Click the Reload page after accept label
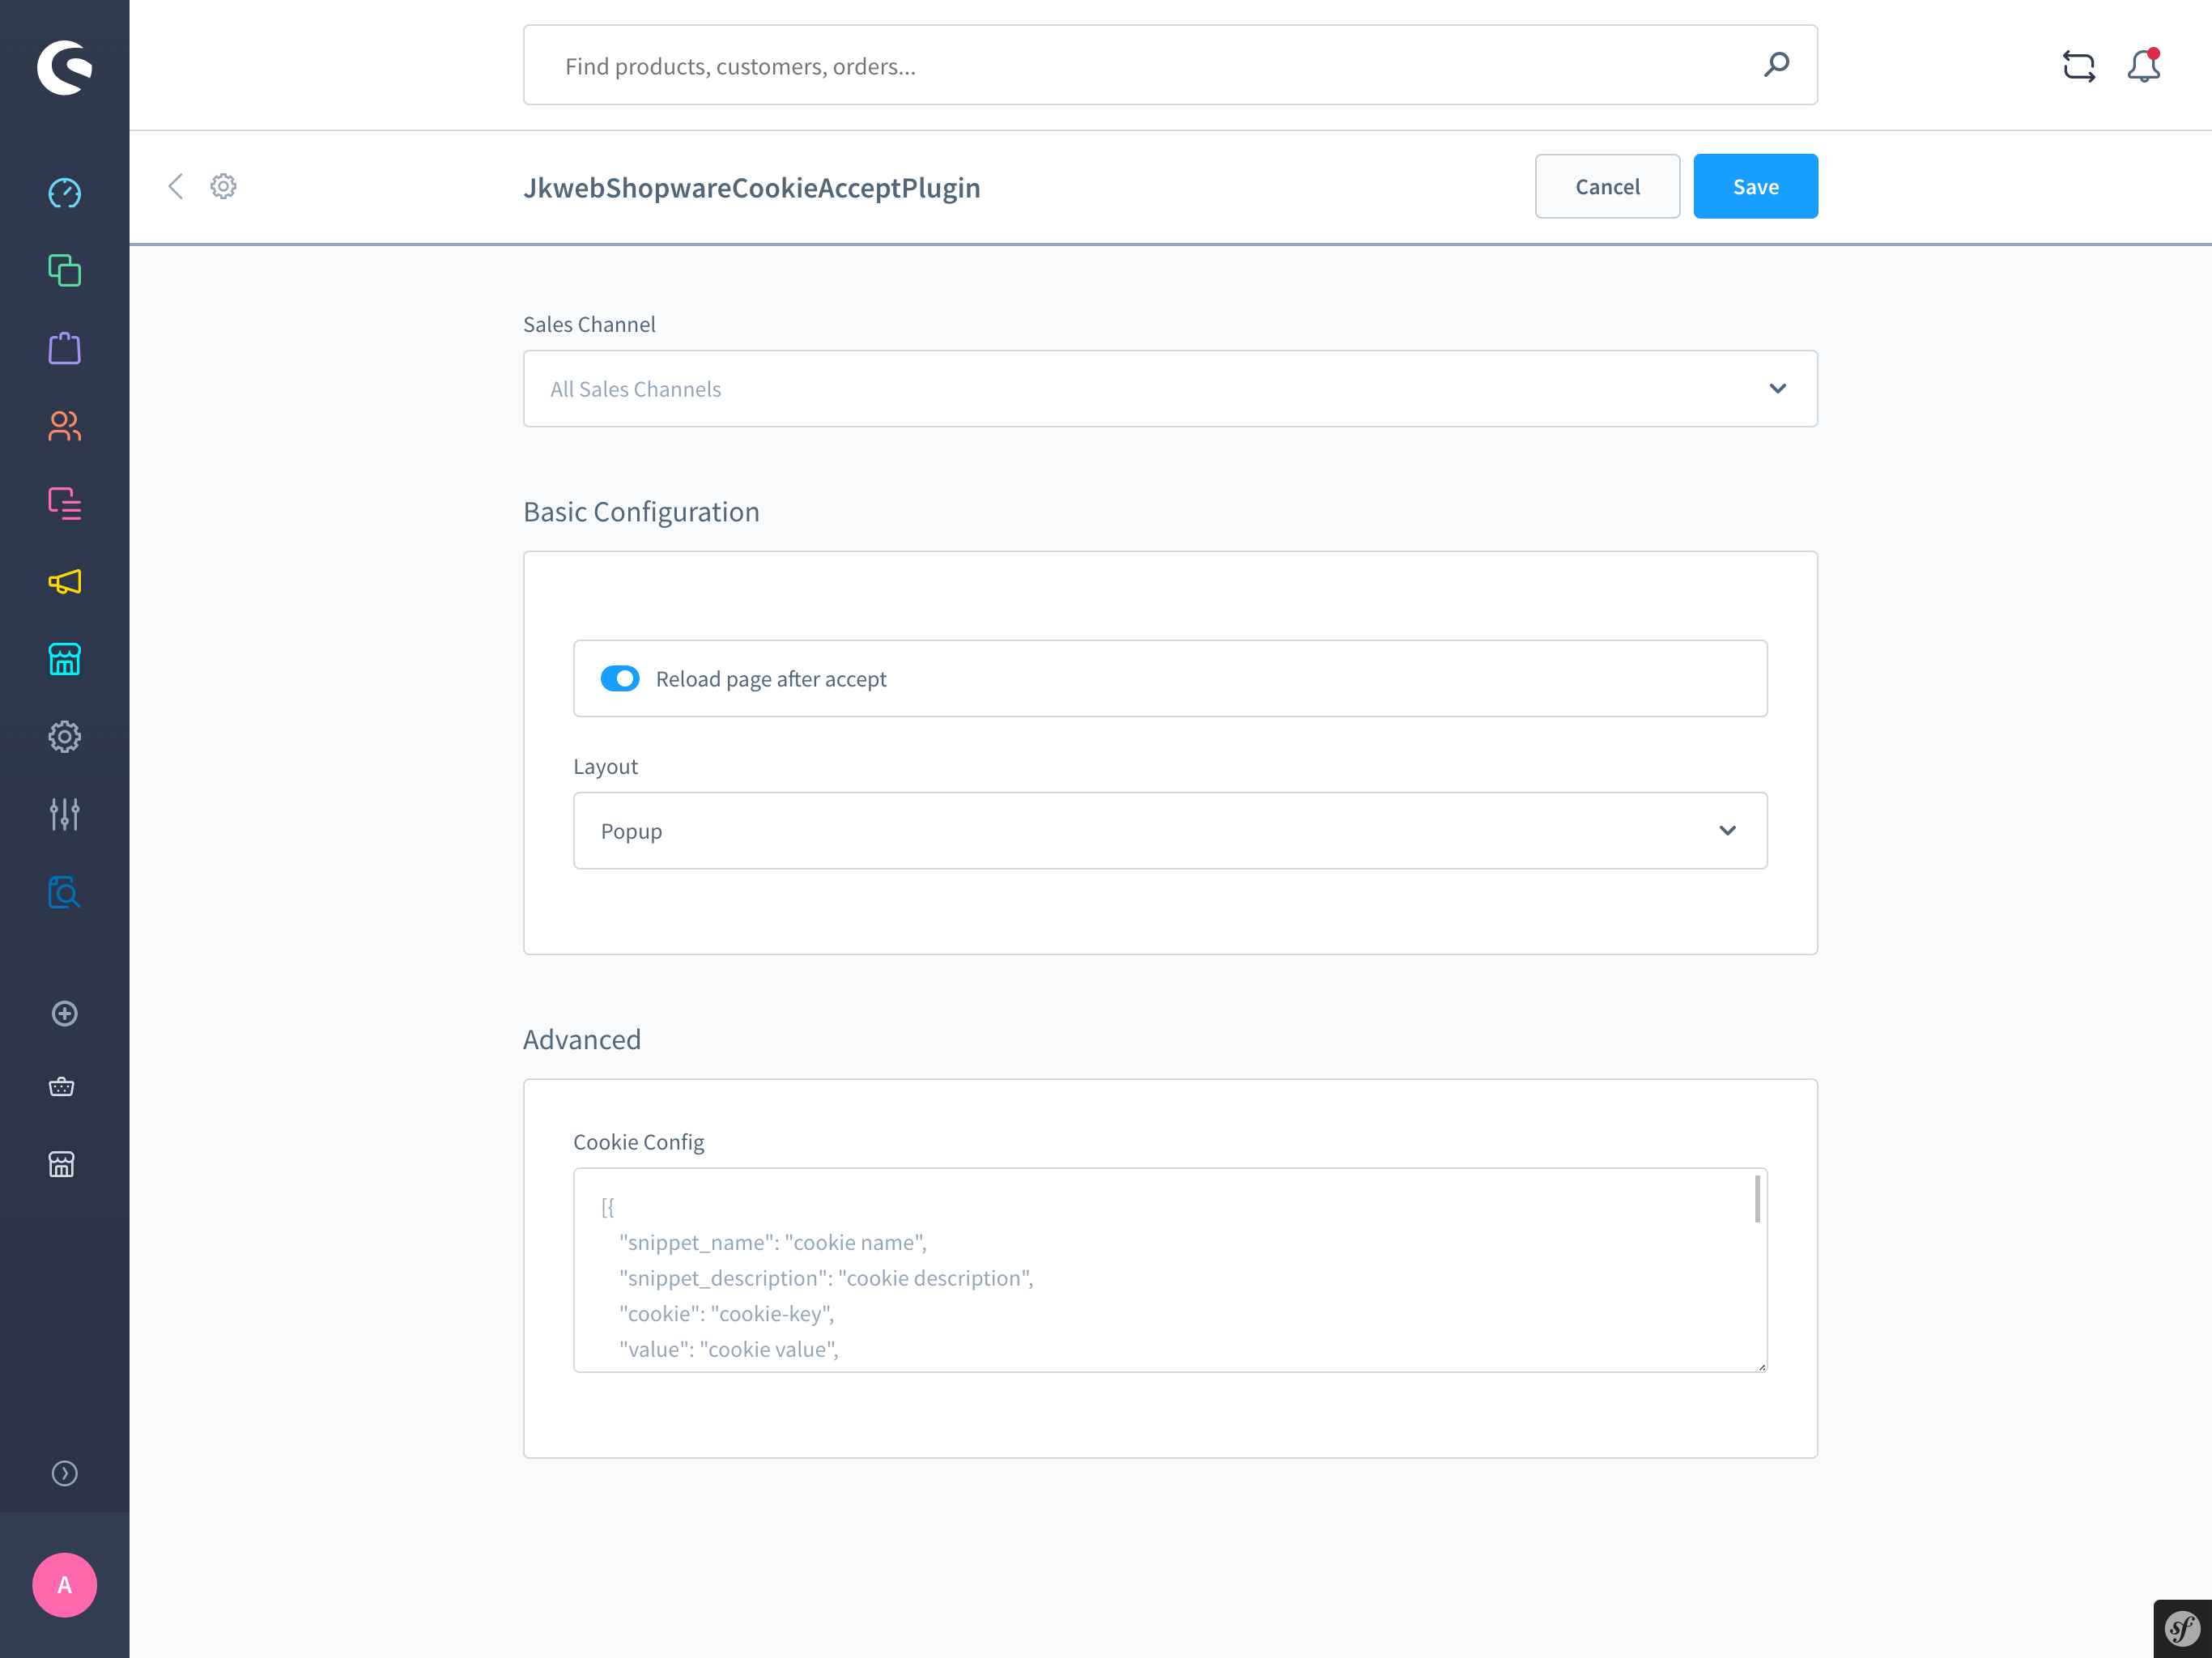 (771, 679)
